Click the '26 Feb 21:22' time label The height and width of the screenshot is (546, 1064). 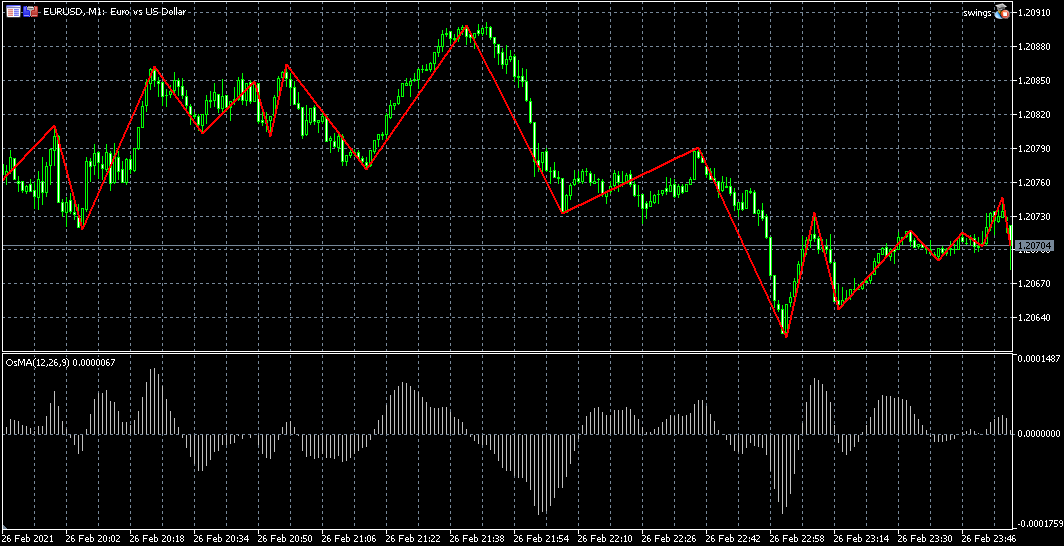tap(413, 539)
